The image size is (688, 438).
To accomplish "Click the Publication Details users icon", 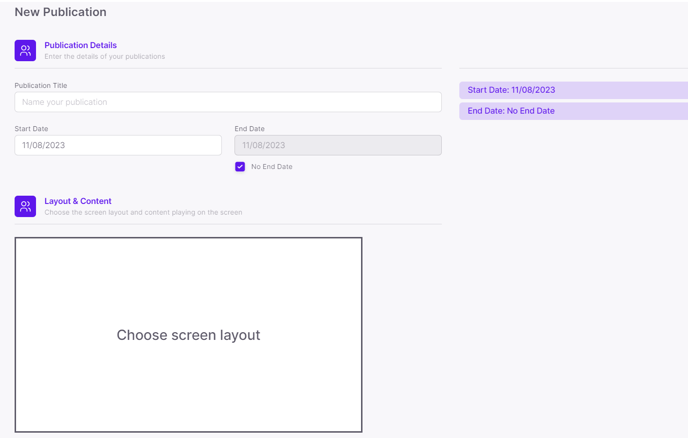I will [x=25, y=50].
